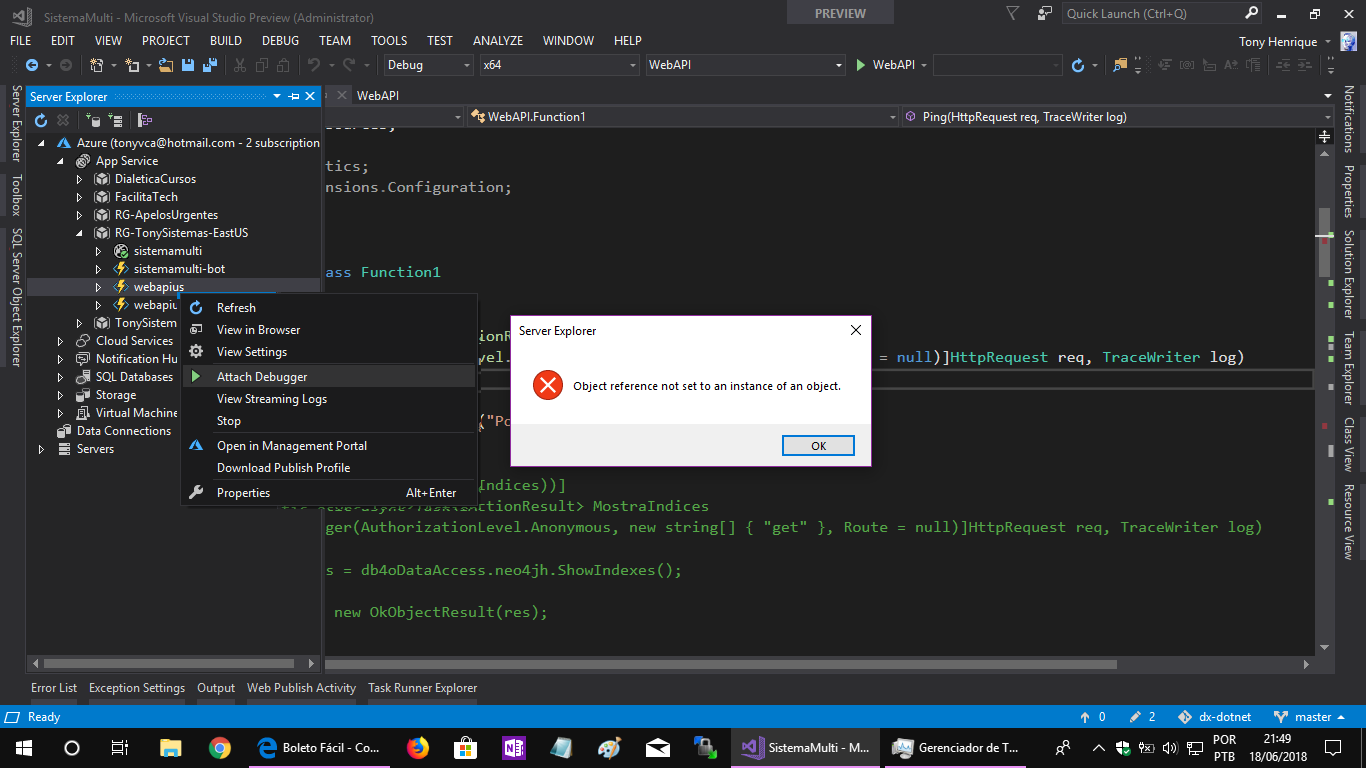Expand the Cloud Services node
Viewport: 1366px width, 768px height.
click(59, 340)
